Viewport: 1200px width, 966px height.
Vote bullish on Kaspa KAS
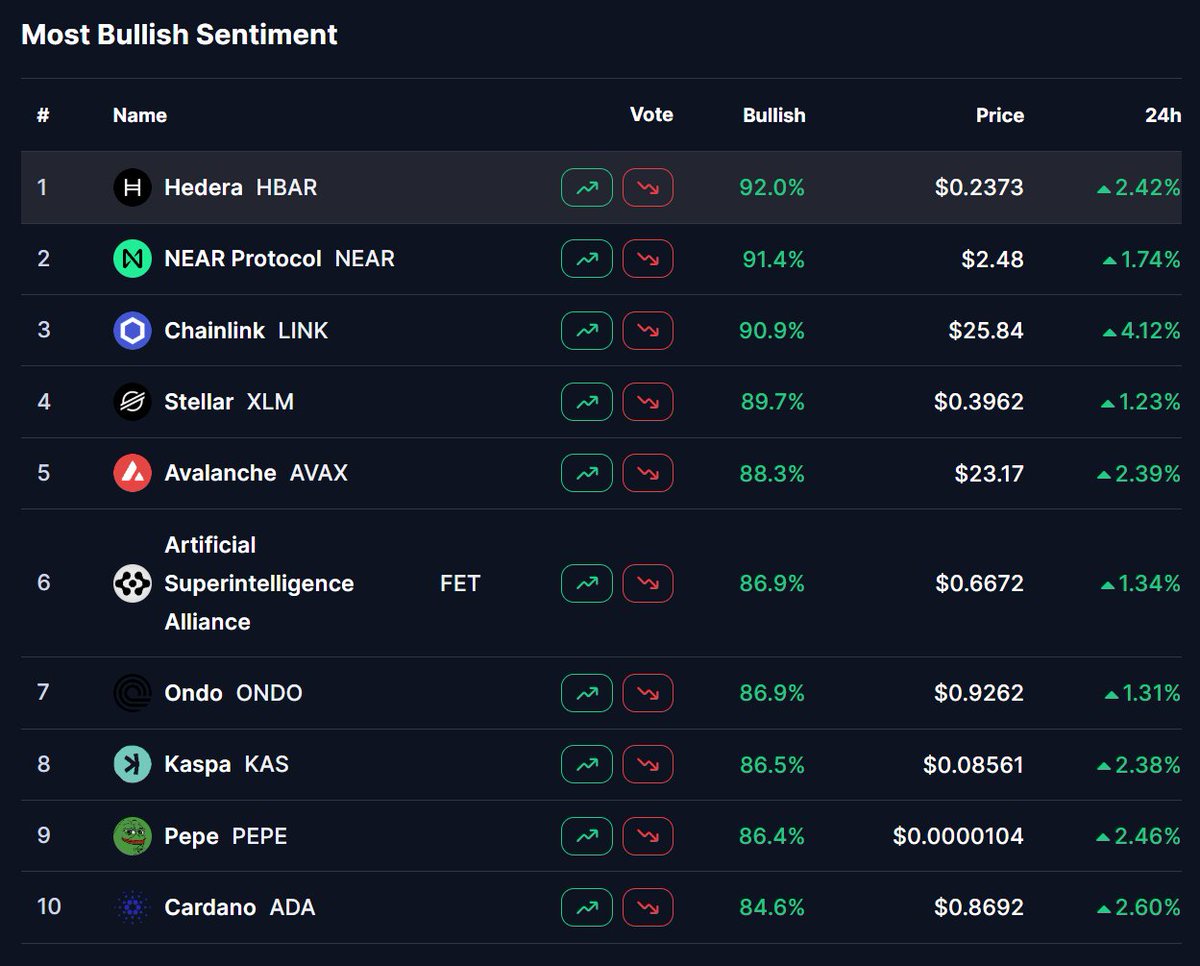pyautogui.click(x=587, y=765)
